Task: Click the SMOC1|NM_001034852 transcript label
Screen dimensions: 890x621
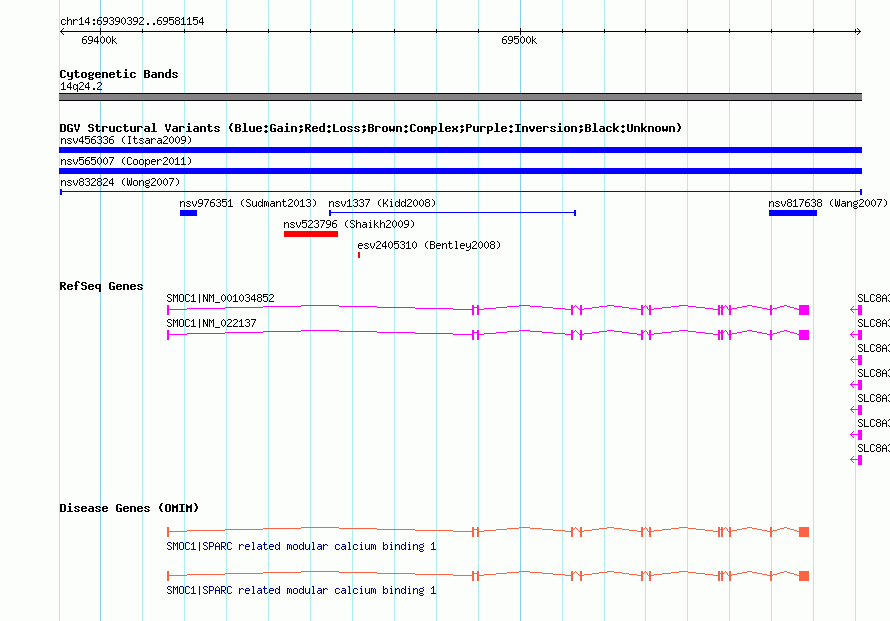Action: pos(220,298)
